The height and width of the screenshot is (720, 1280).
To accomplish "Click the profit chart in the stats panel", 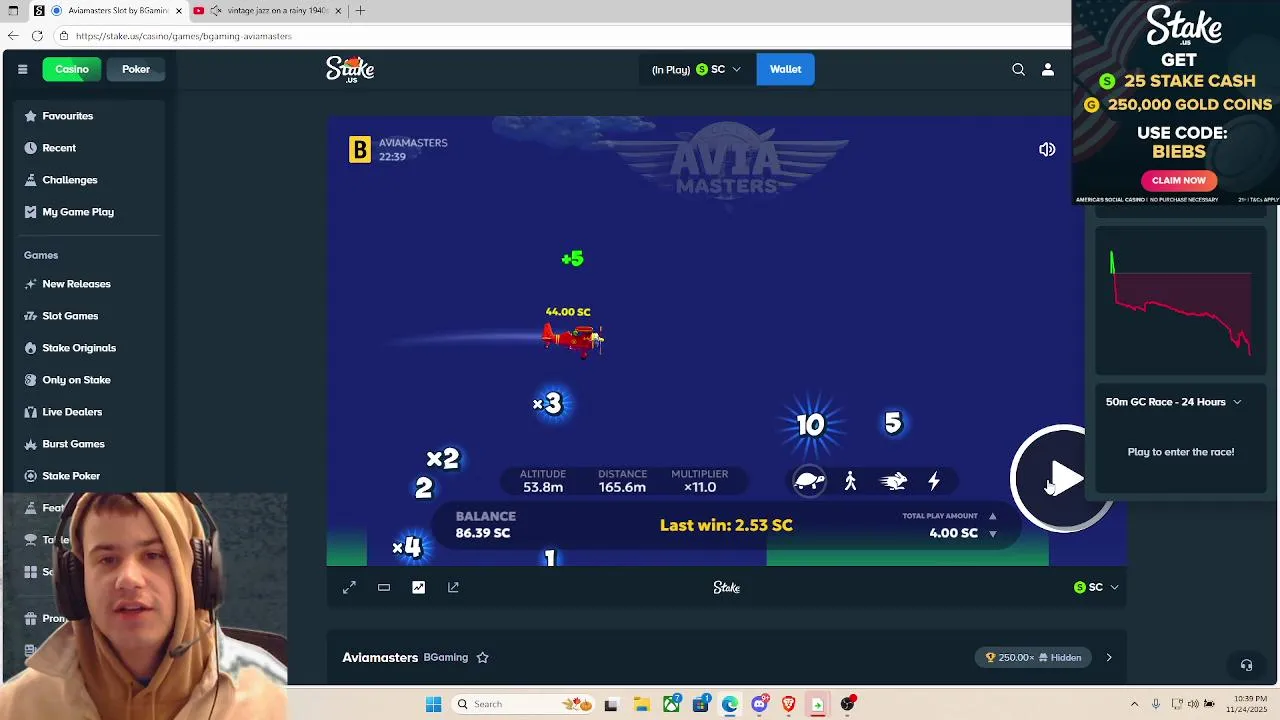I will (1180, 300).
